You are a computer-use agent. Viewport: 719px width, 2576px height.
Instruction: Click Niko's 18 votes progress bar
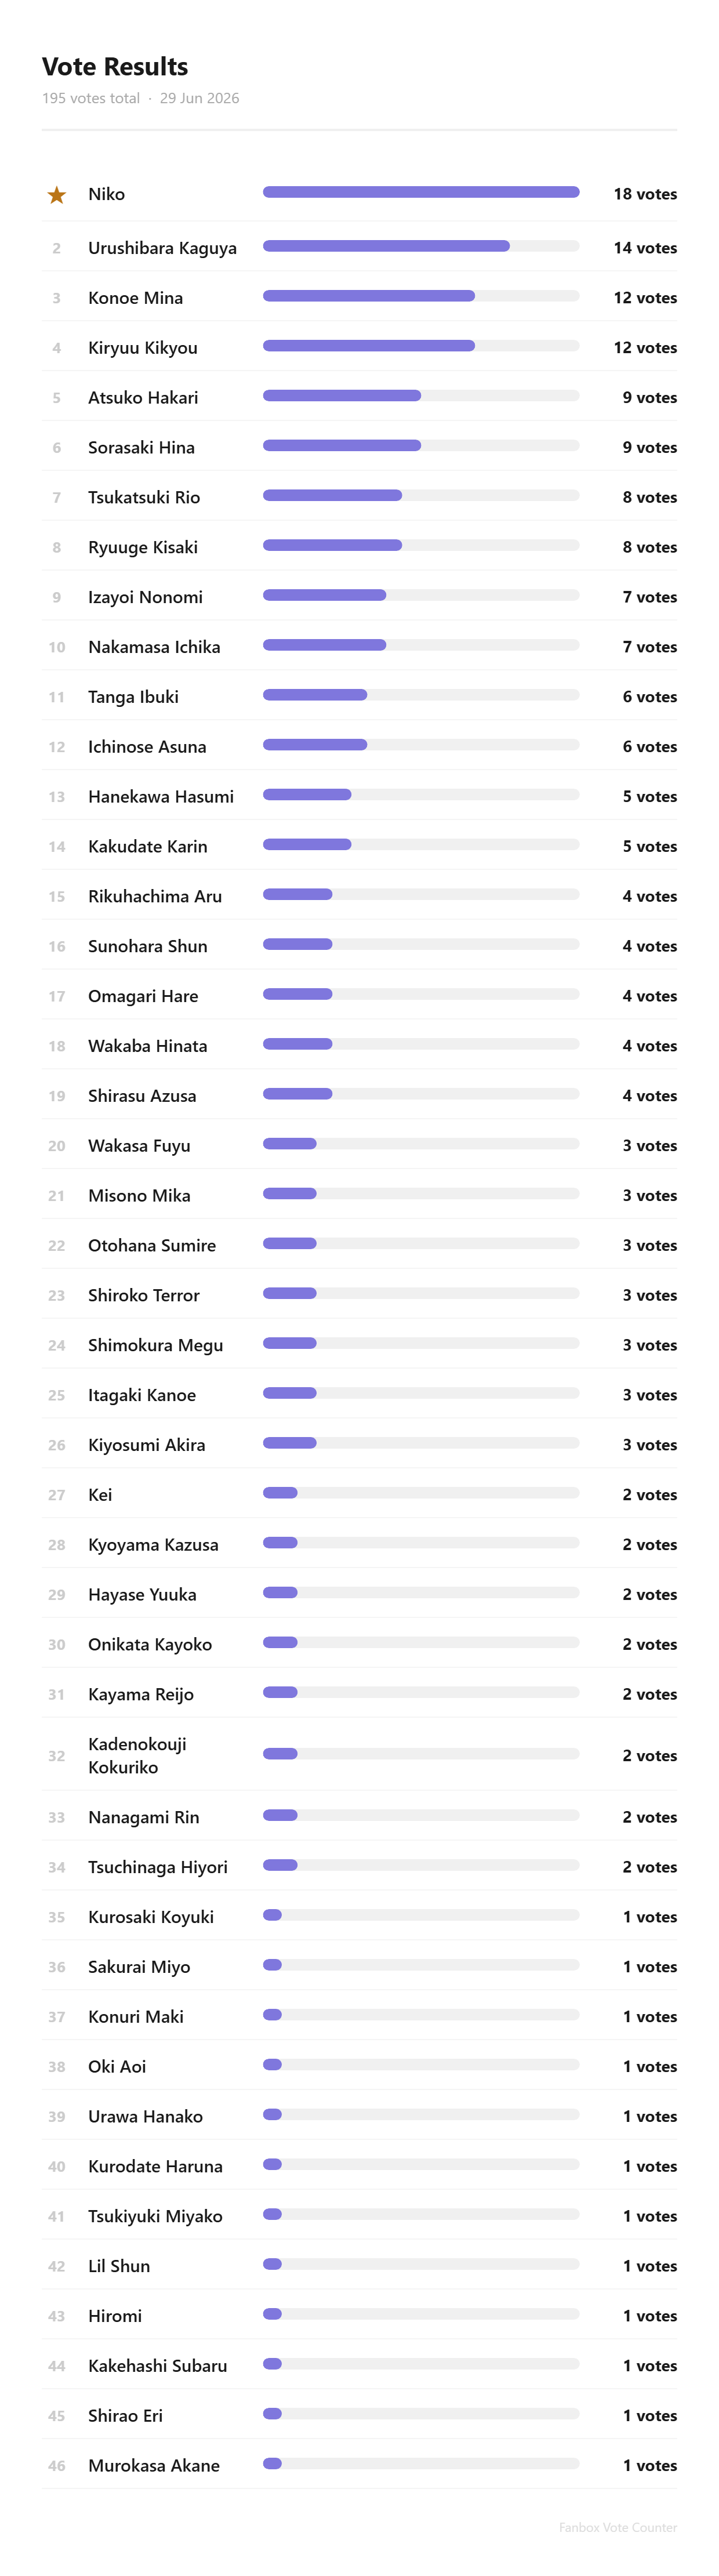click(x=421, y=192)
